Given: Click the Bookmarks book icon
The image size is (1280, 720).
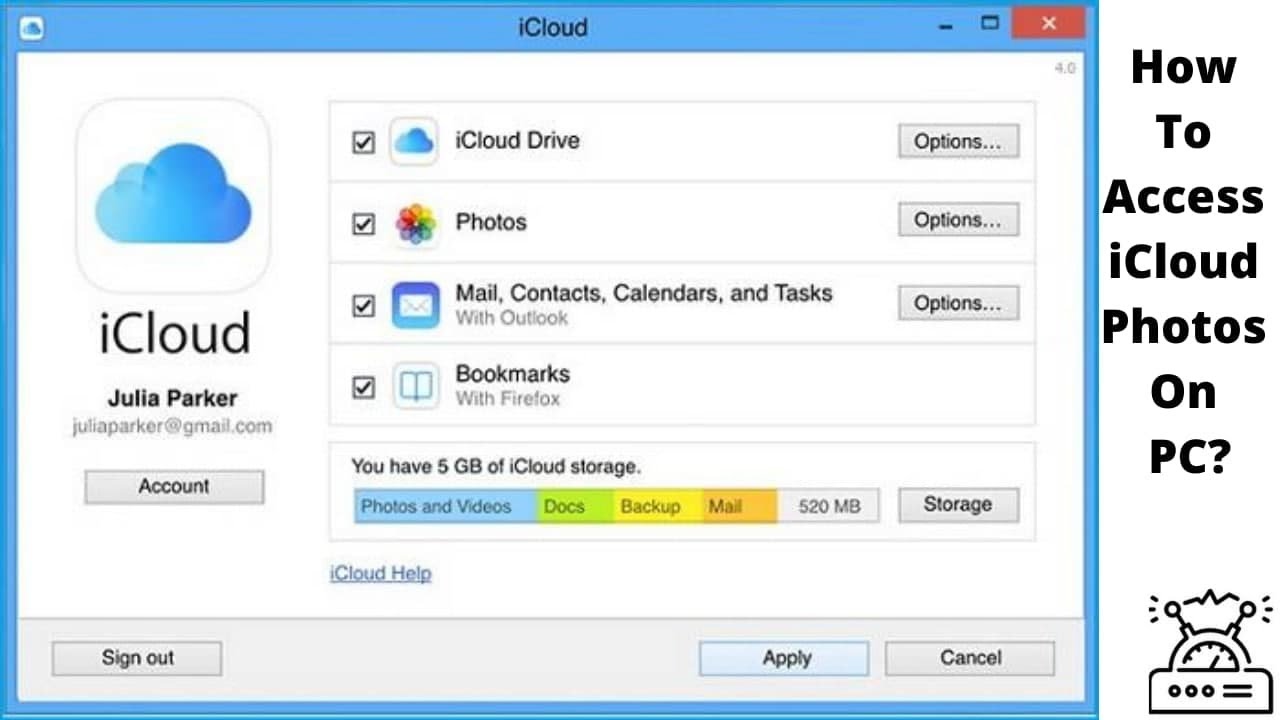Looking at the screenshot, I should point(415,386).
